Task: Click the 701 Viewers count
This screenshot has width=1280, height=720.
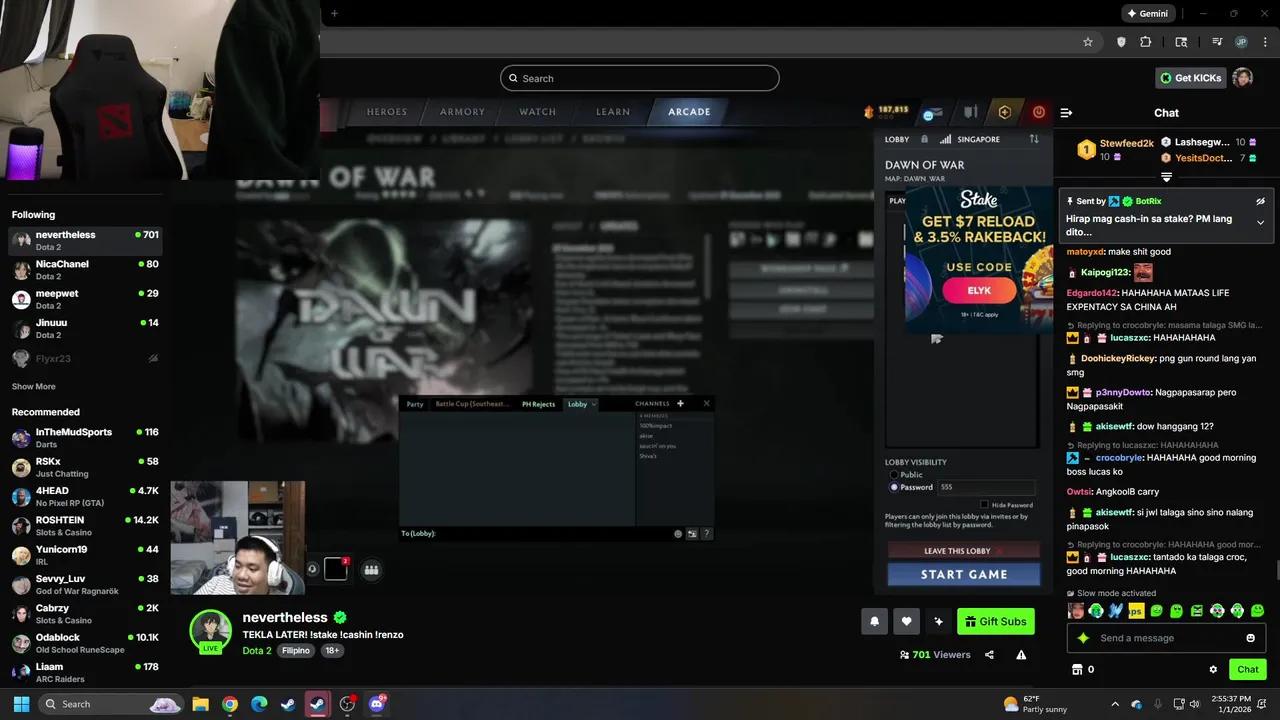Action: point(935,655)
